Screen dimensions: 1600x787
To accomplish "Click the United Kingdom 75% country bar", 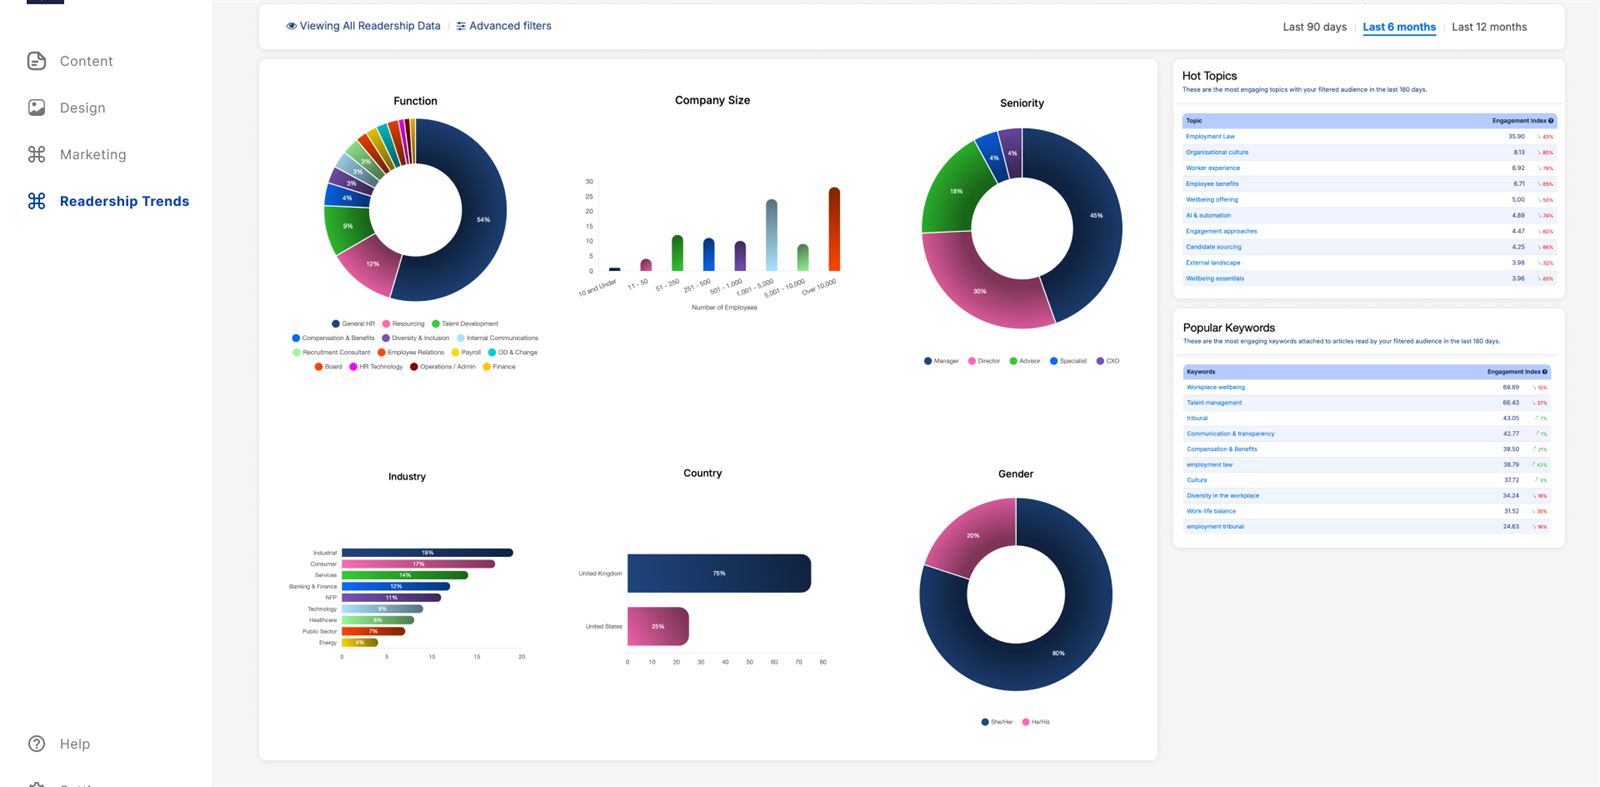I will [x=719, y=573].
